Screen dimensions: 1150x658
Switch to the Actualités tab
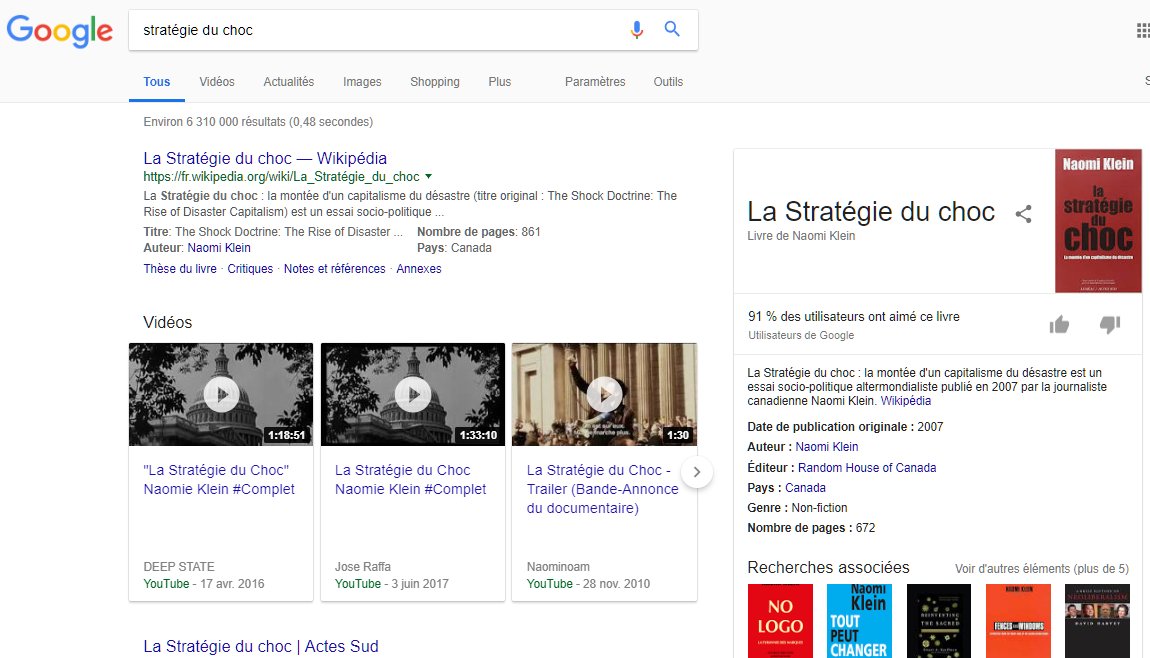[x=289, y=81]
